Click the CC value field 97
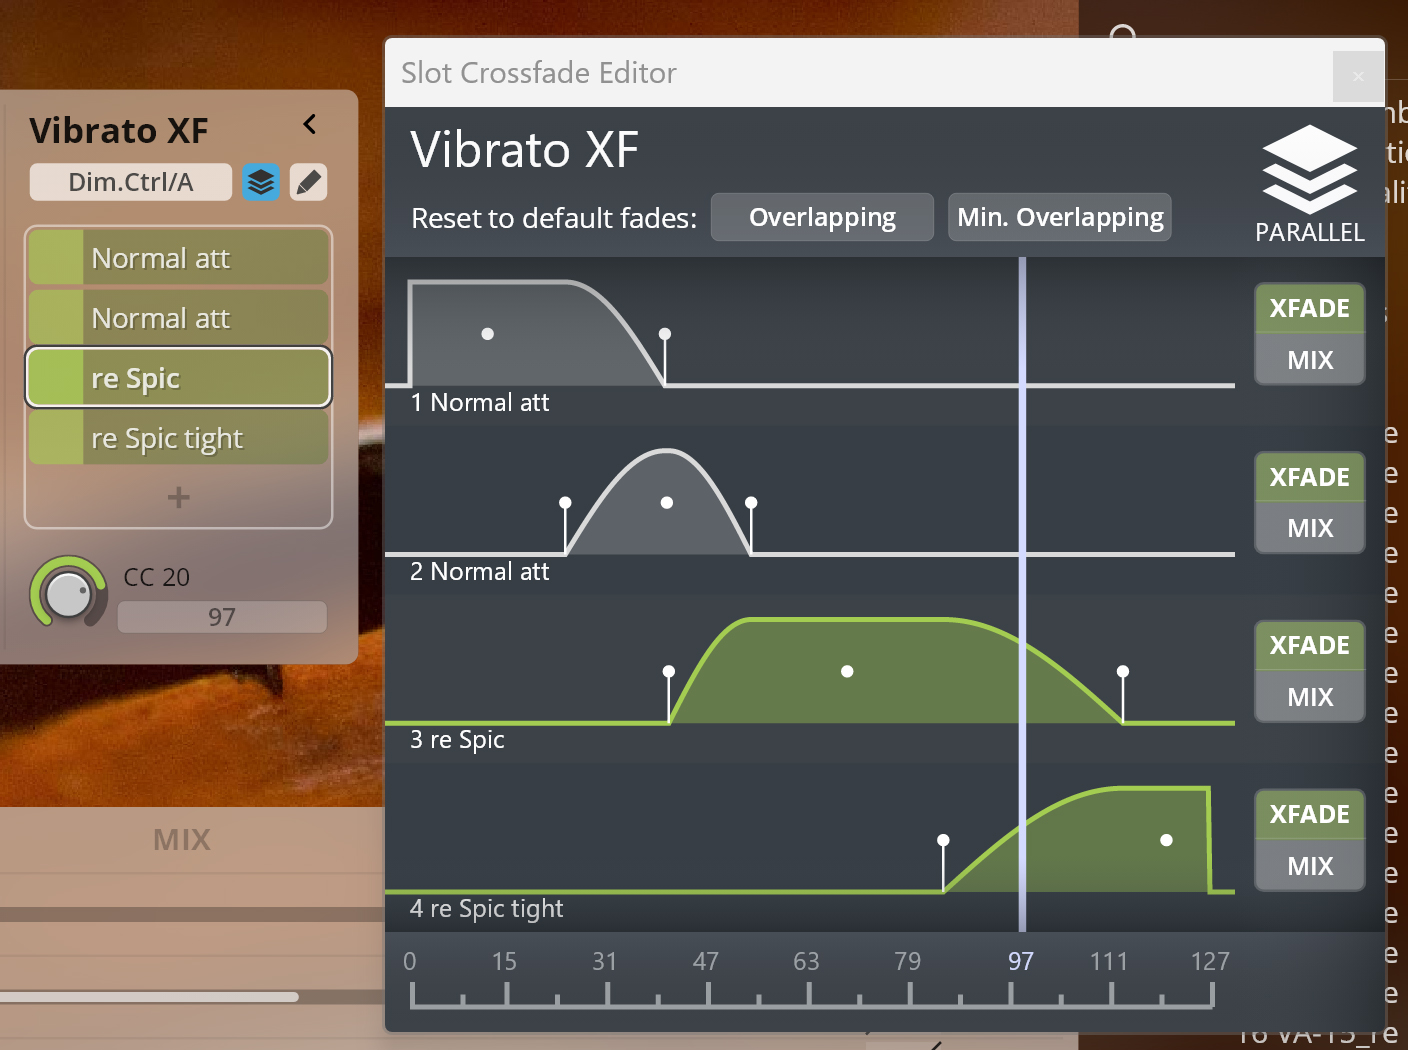 pos(222,617)
